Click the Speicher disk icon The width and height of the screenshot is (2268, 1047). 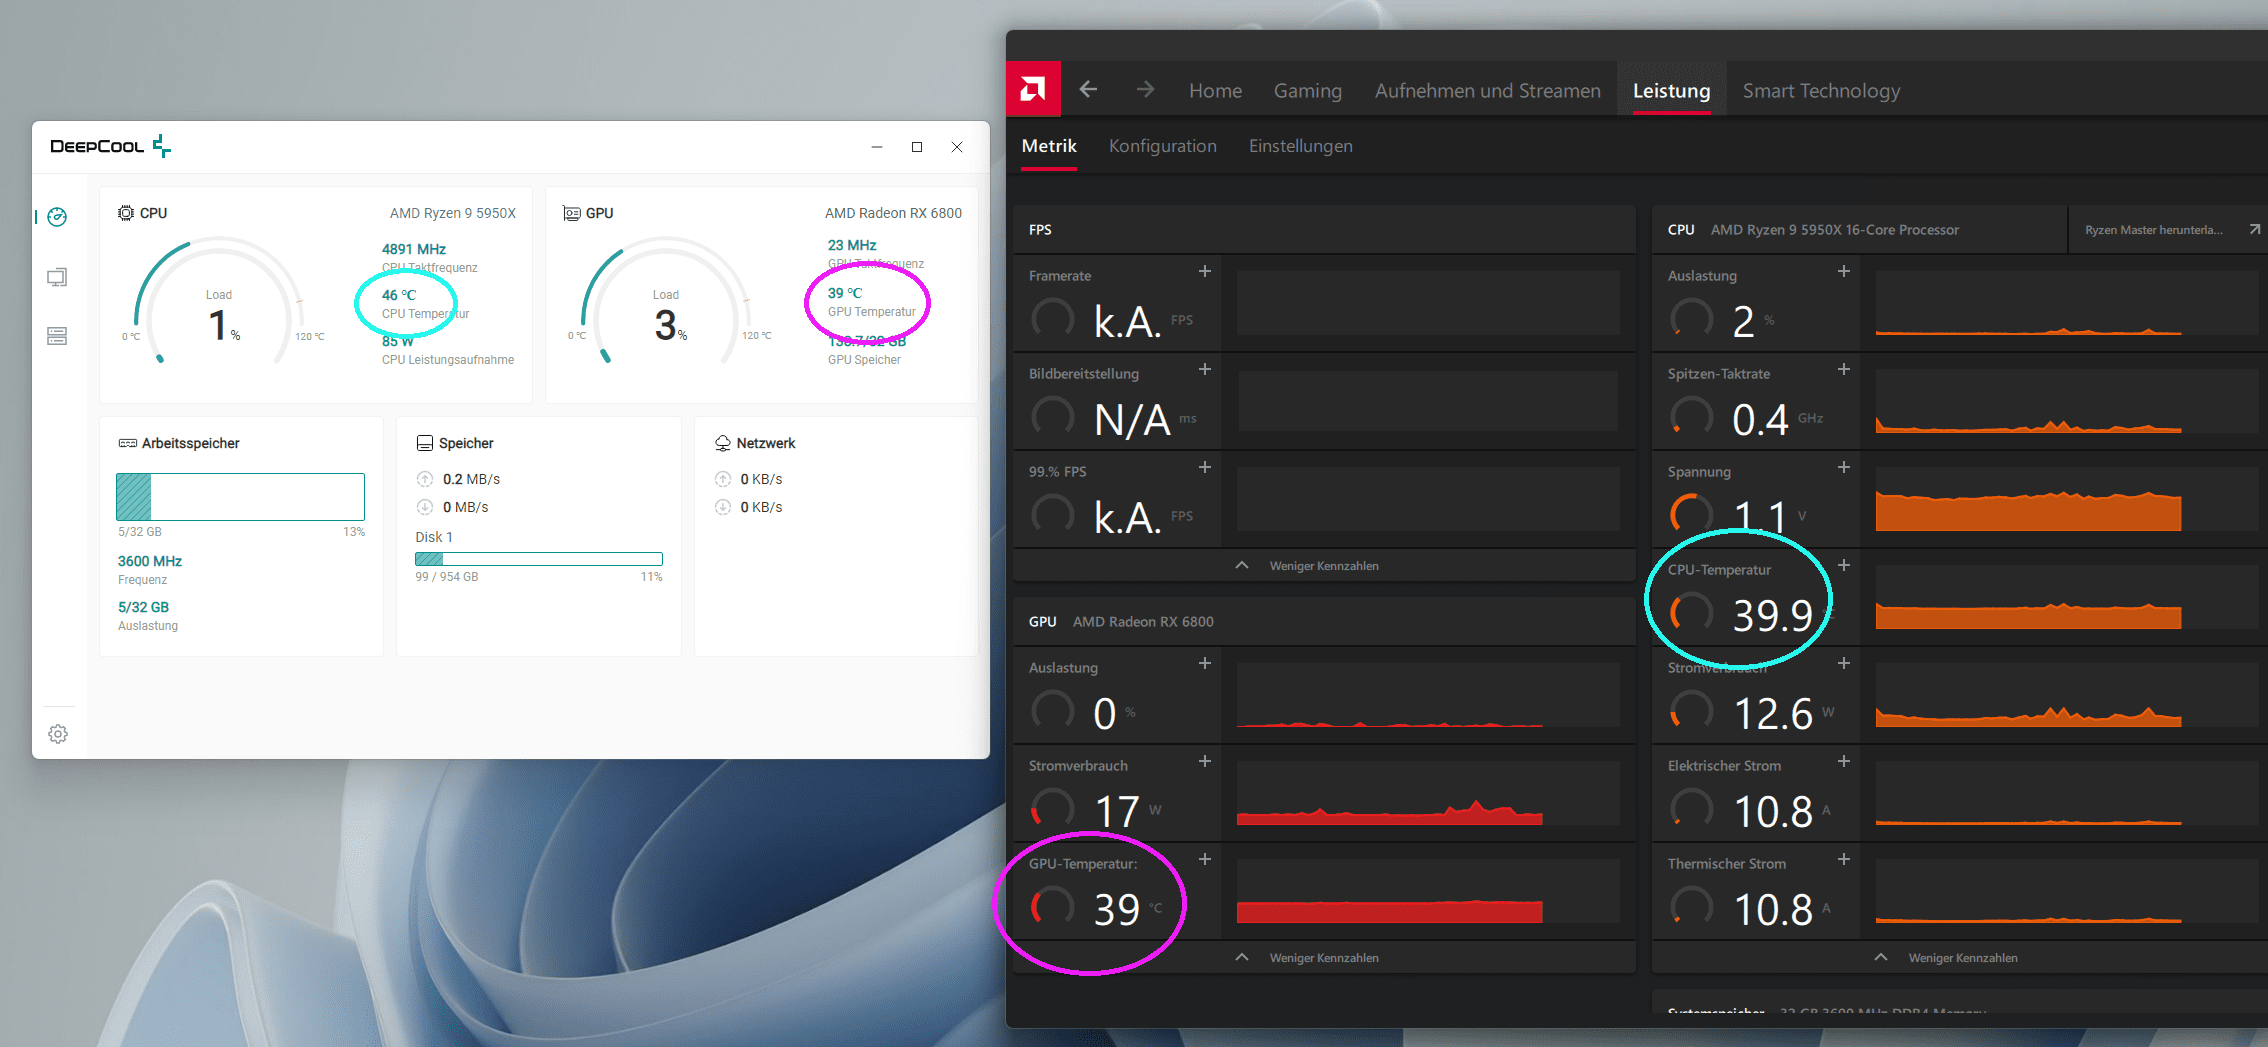click(424, 443)
